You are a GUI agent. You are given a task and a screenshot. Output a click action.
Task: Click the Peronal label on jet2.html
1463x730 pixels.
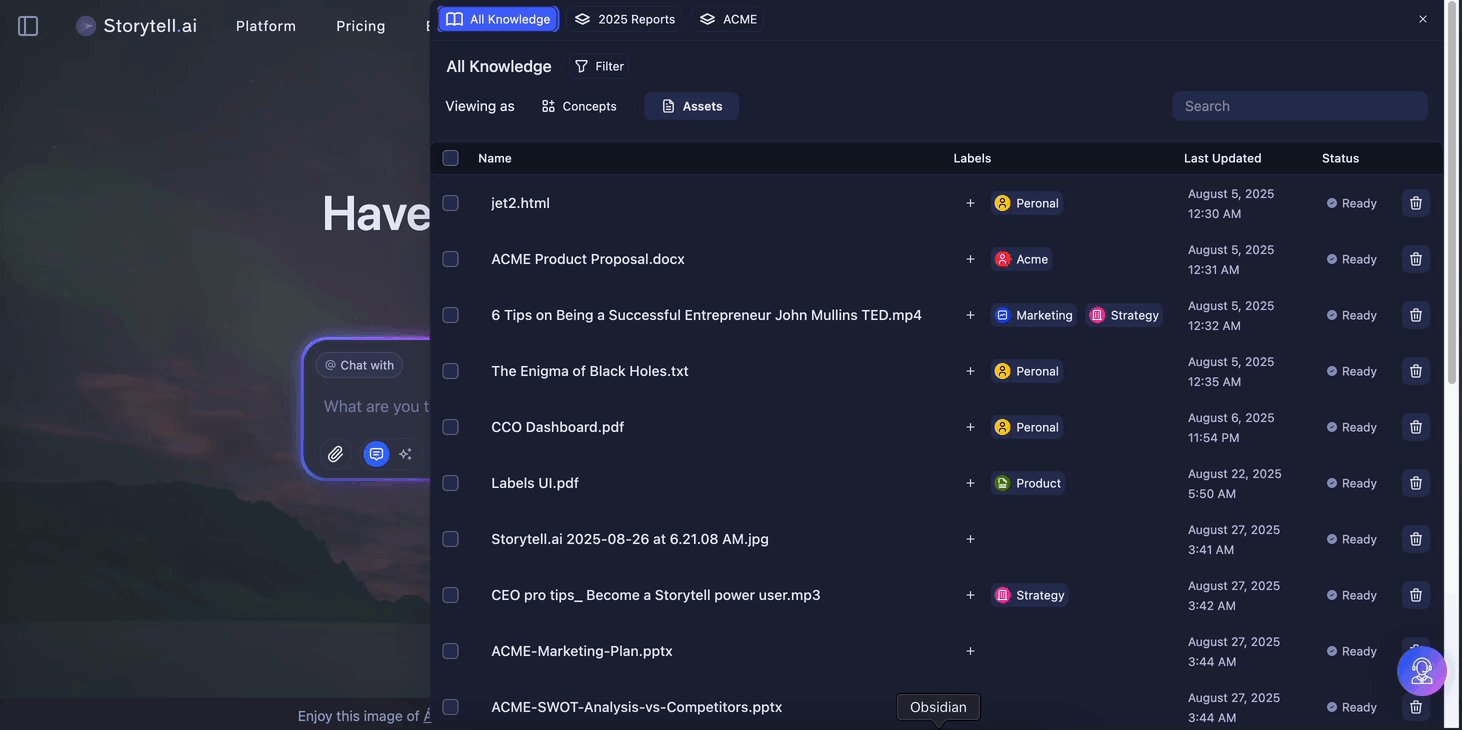(1027, 203)
